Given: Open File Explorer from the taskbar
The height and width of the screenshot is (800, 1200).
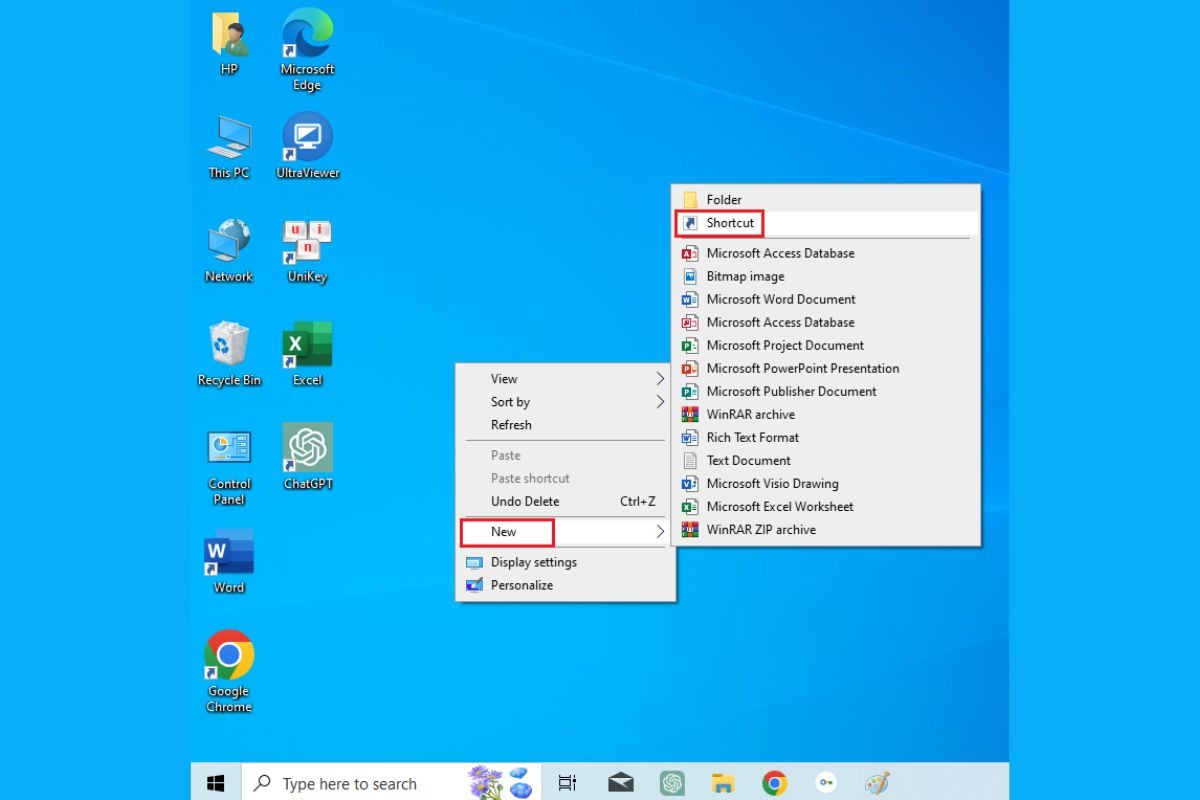Looking at the screenshot, I should point(723,782).
